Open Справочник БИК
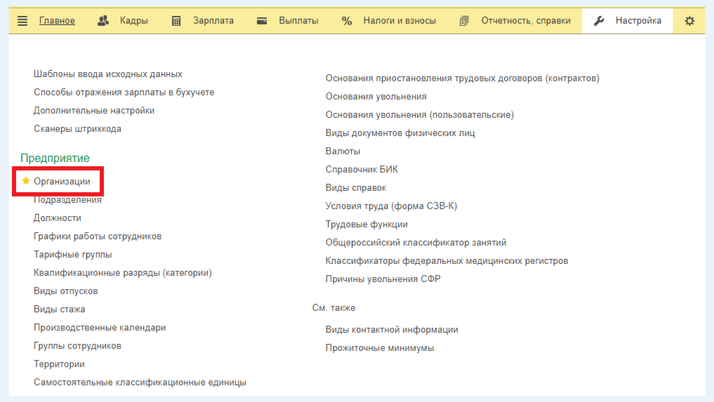 362,169
